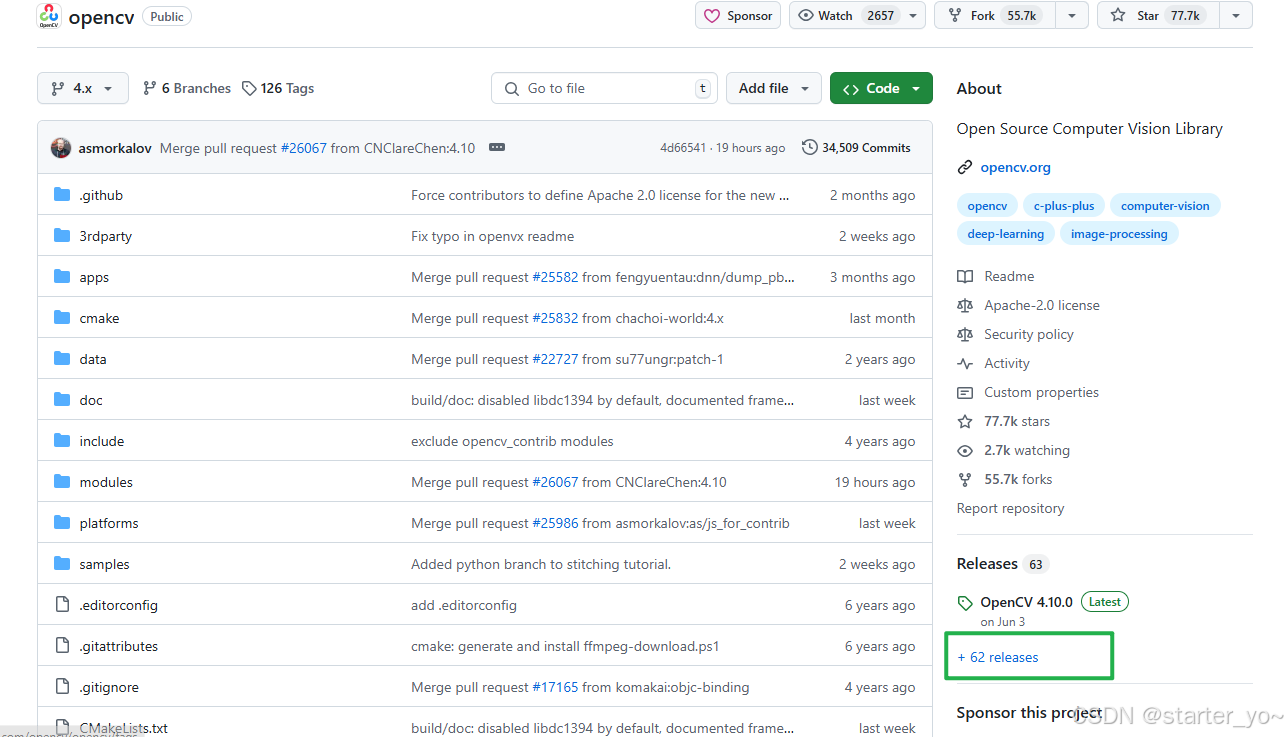Viewport: 1288px width, 737px height.
Task: Click the image-processing topic tag
Action: pos(1119,234)
